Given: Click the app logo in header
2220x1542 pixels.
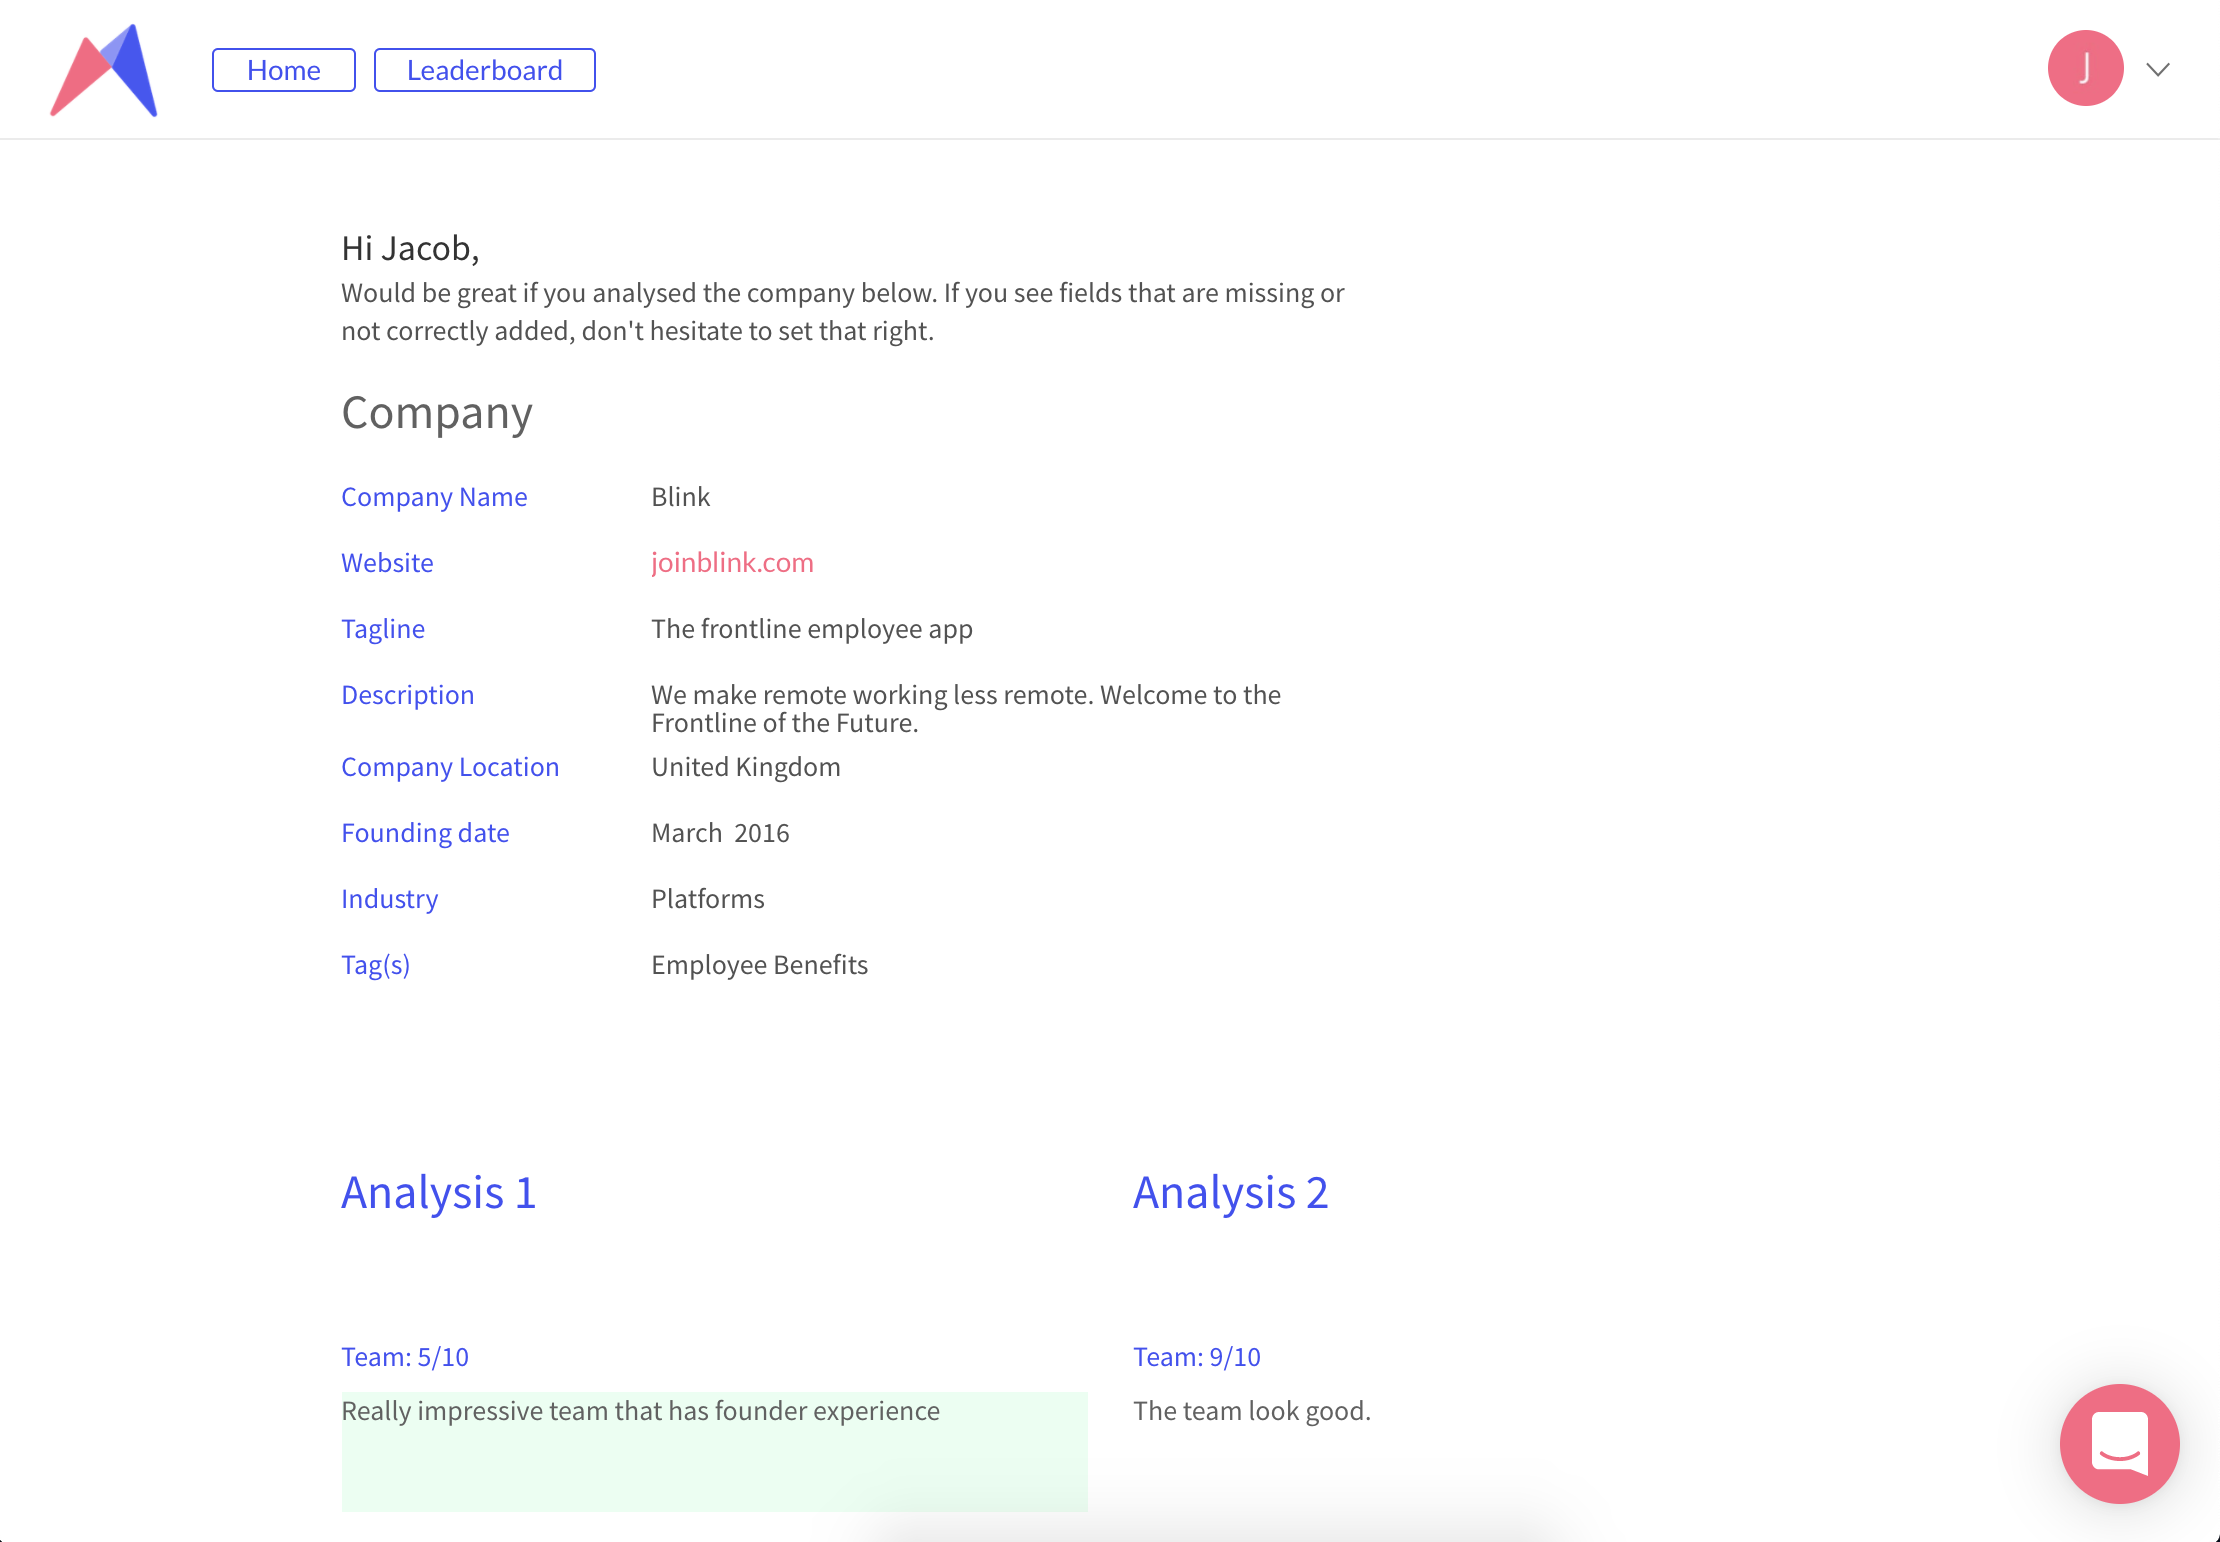Looking at the screenshot, I should 104,70.
